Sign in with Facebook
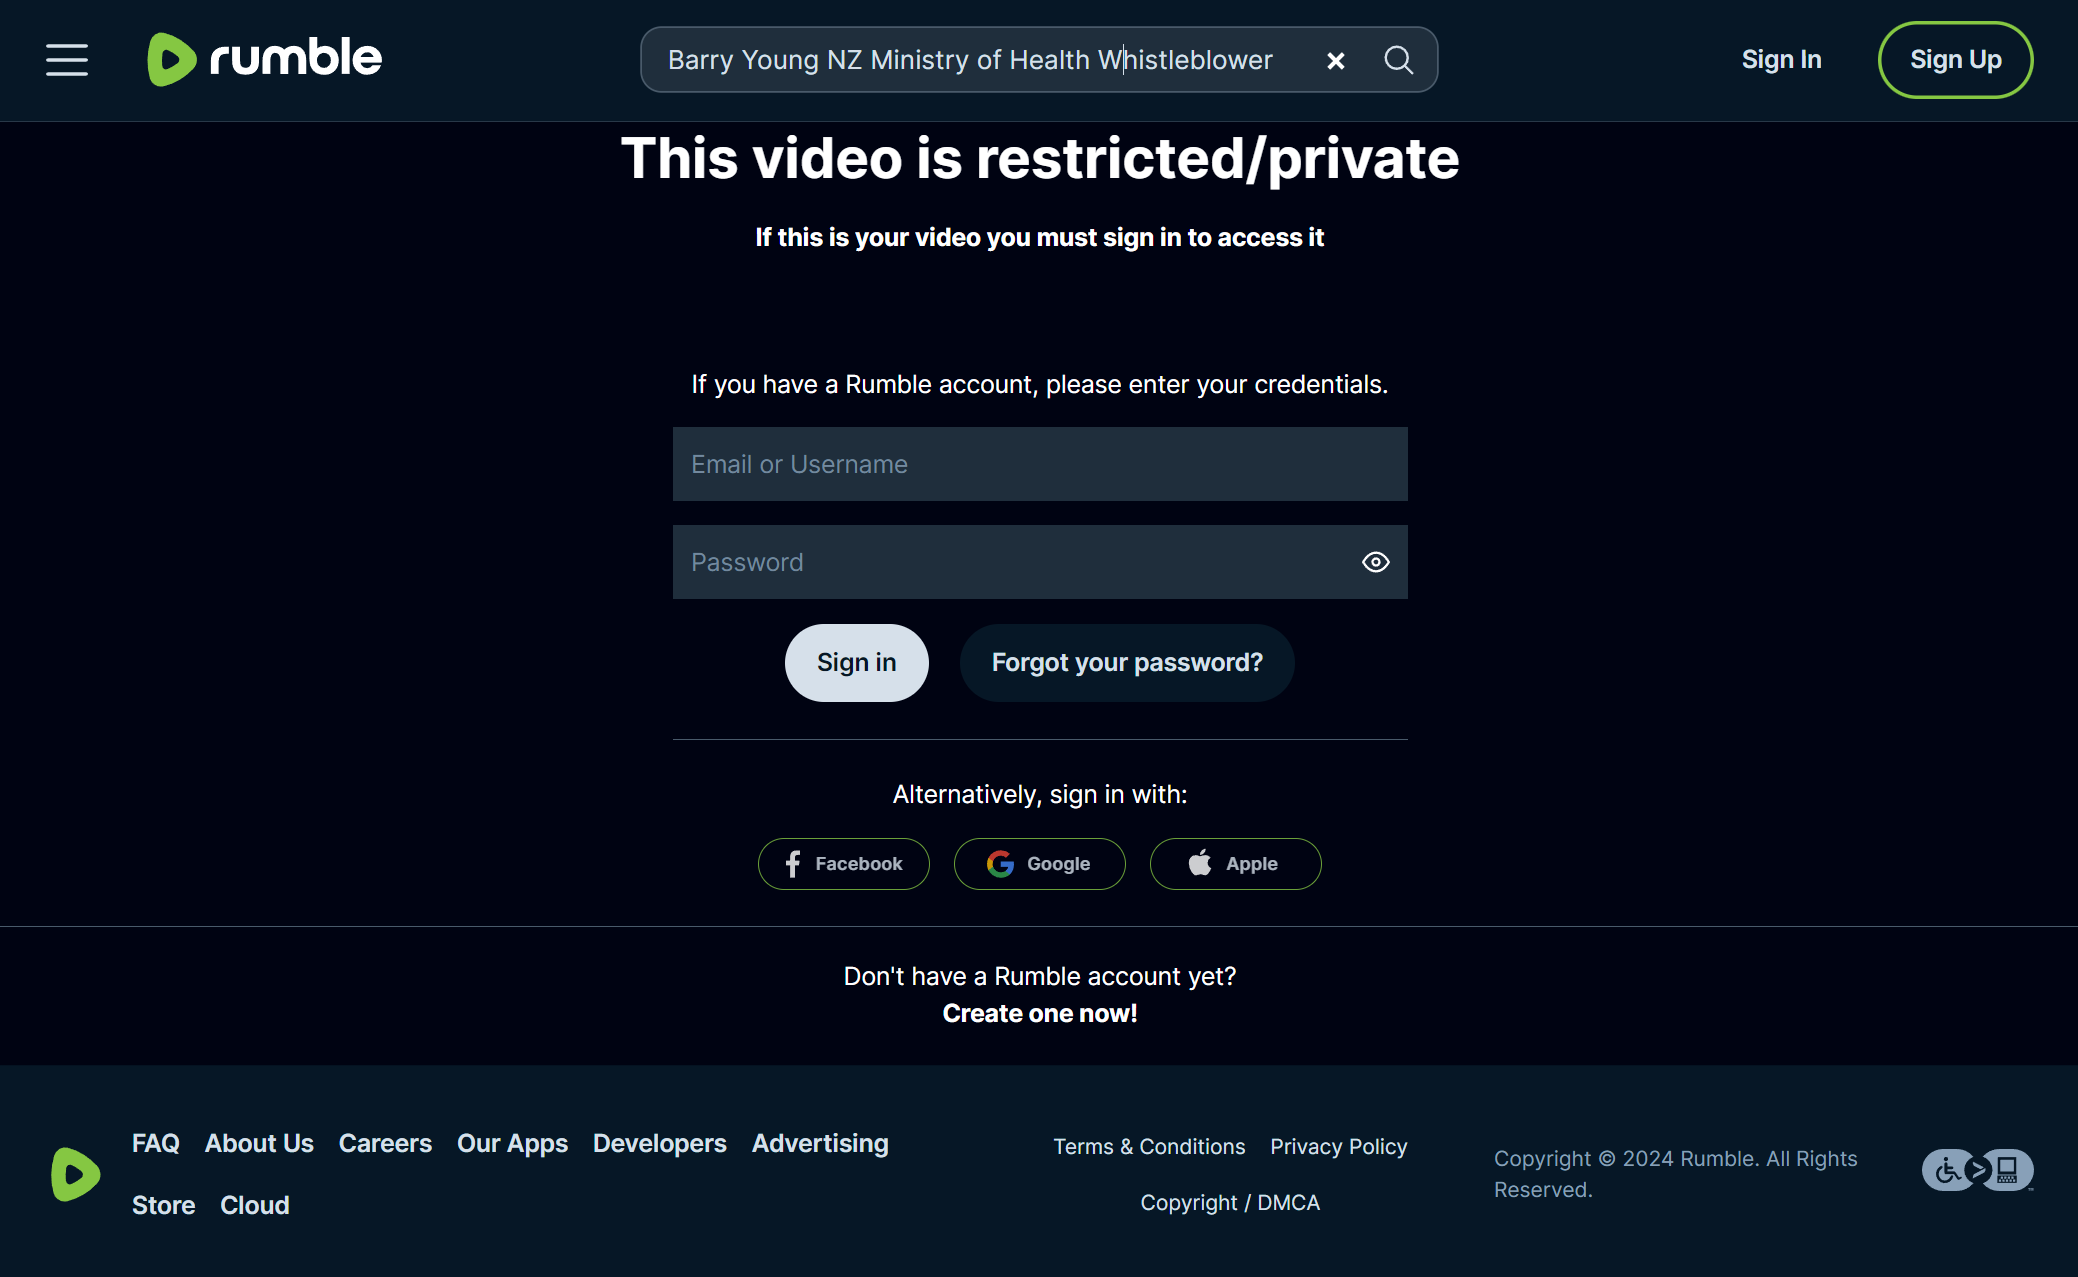The height and width of the screenshot is (1277, 2078). (843, 864)
